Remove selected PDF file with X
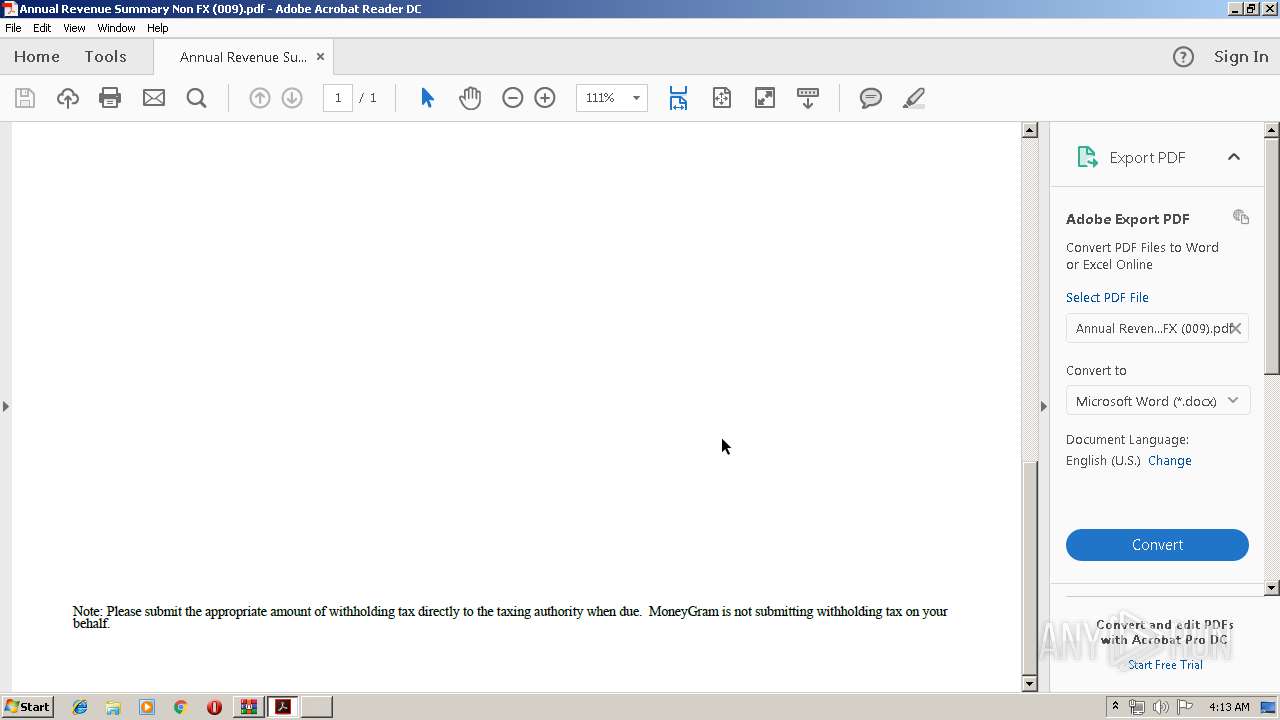 pyautogui.click(x=1236, y=328)
